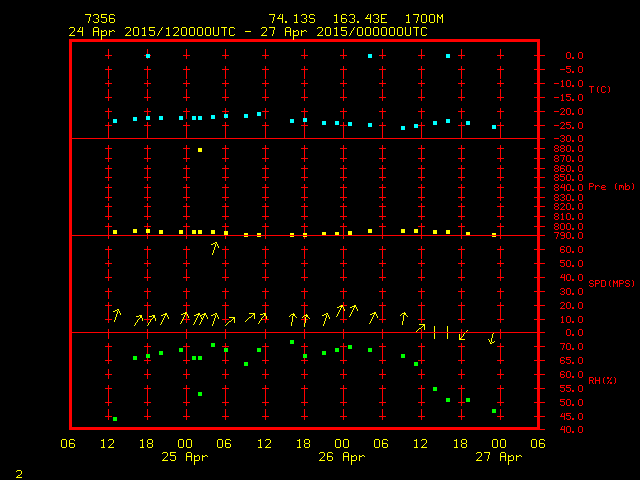This screenshot has height=480, width=640.
Task: Click the last downward-pointing wind arrow
Action: click(492, 338)
